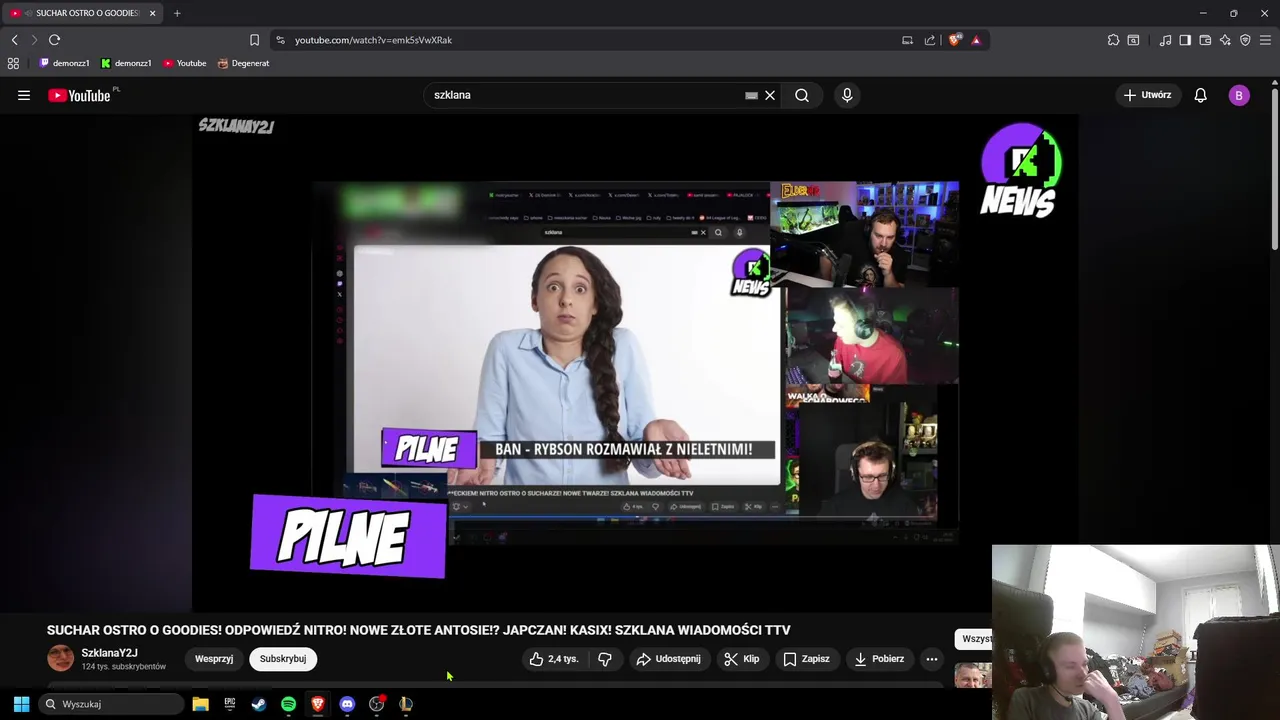Click the Wyszukaj taskbar search box
This screenshot has height=720, width=1280.
click(x=110, y=704)
